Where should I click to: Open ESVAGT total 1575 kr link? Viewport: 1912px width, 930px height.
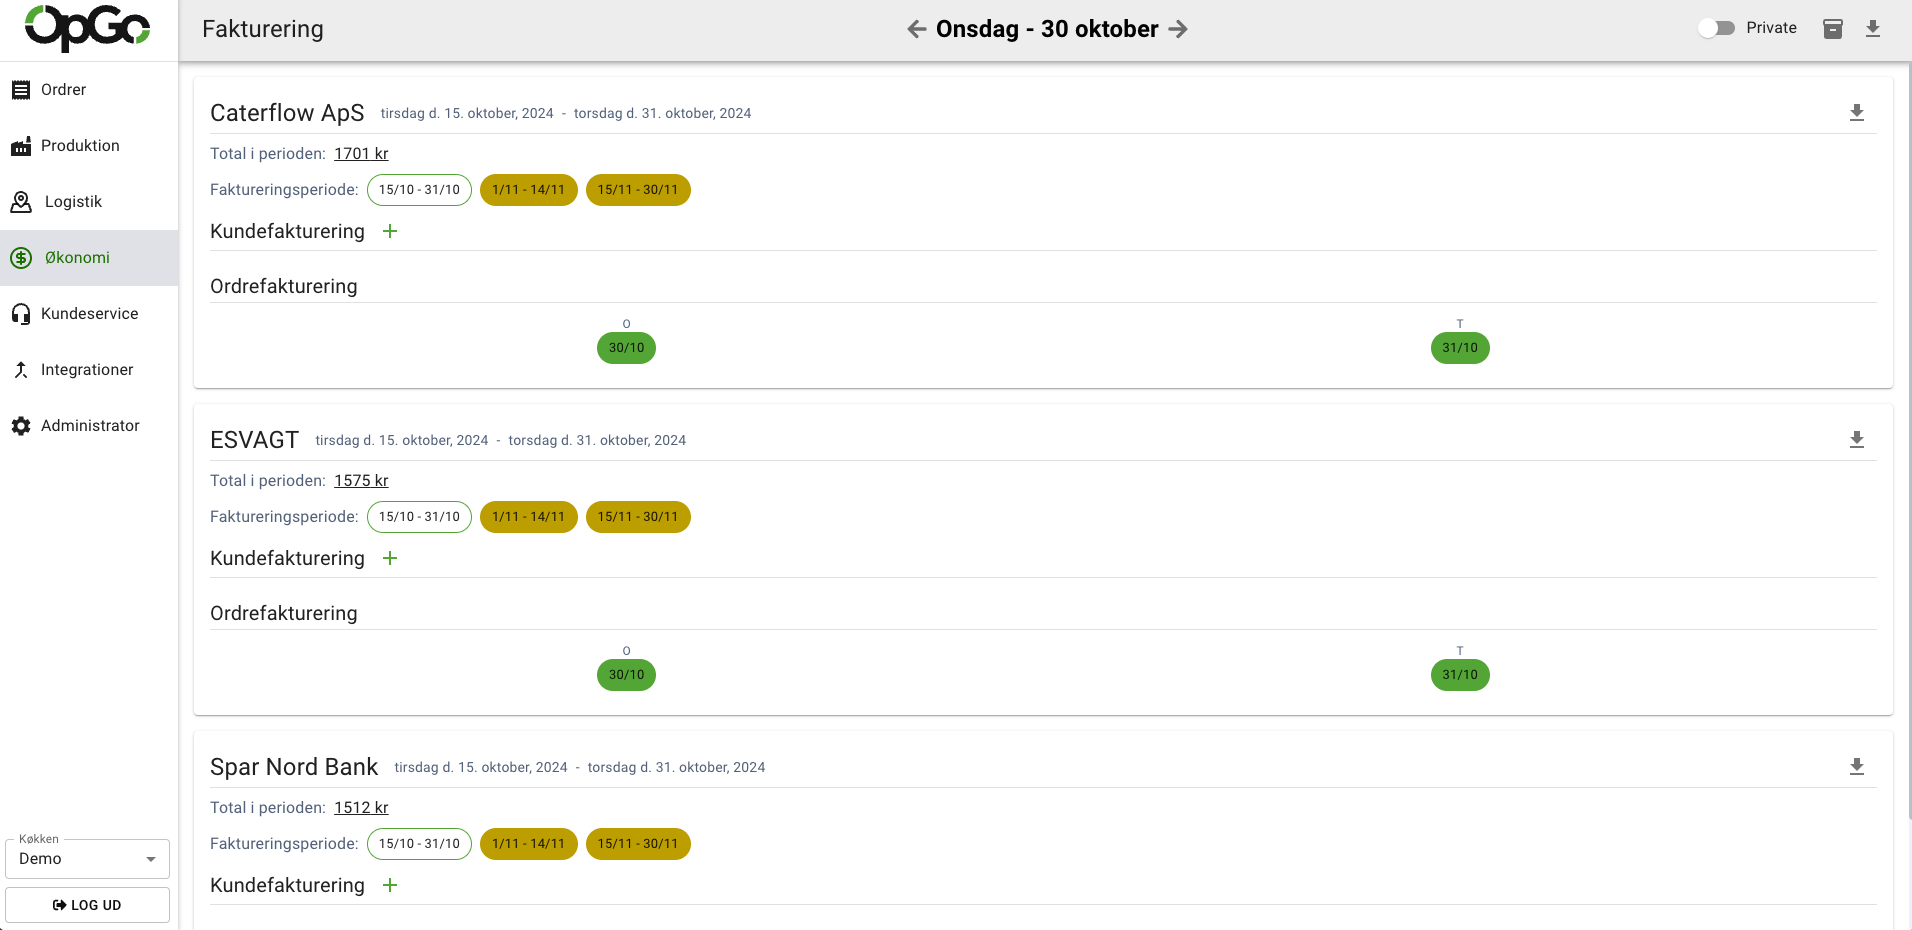point(361,481)
